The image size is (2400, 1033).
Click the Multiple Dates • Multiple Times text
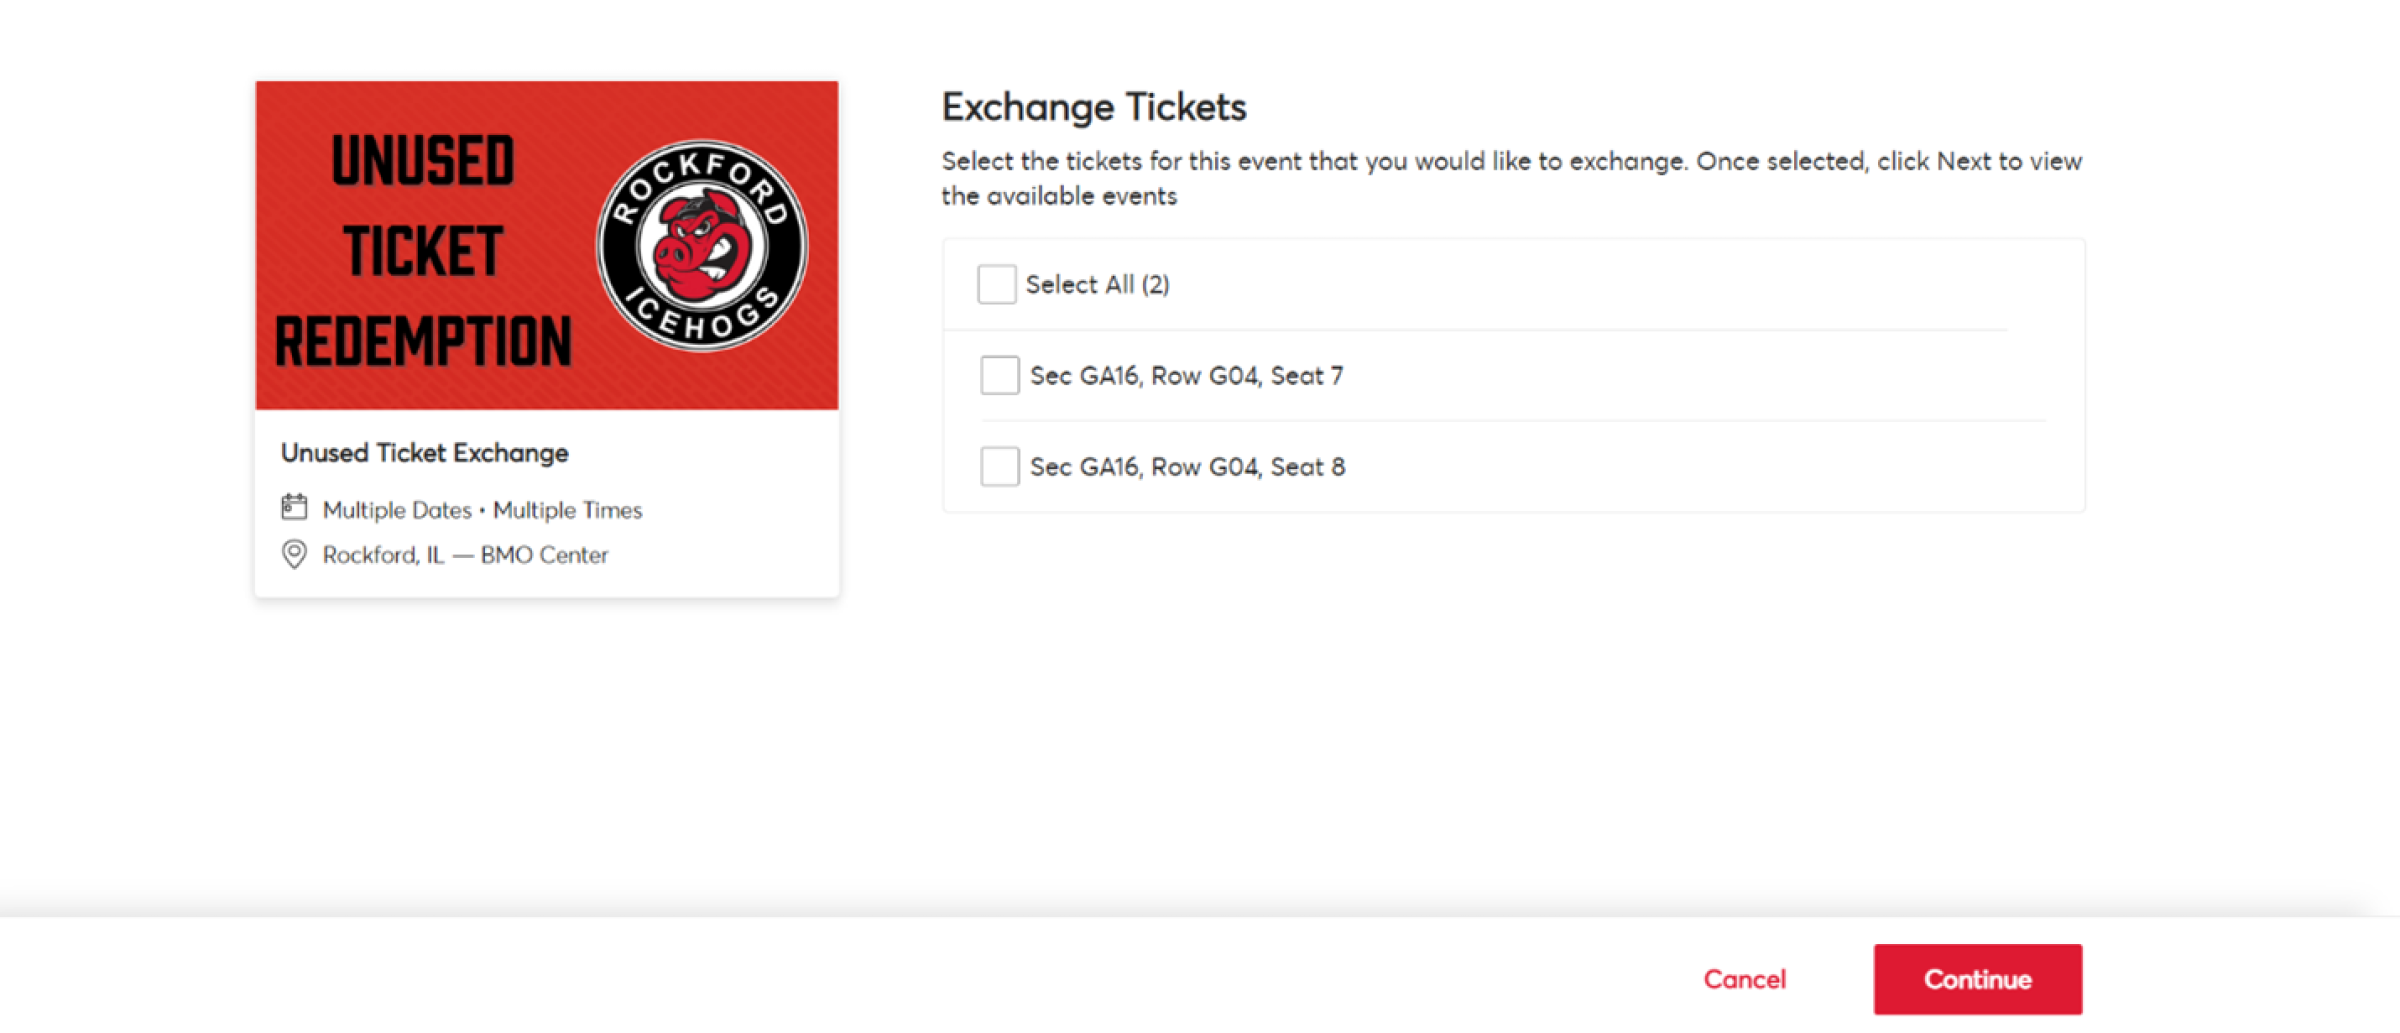482,510
